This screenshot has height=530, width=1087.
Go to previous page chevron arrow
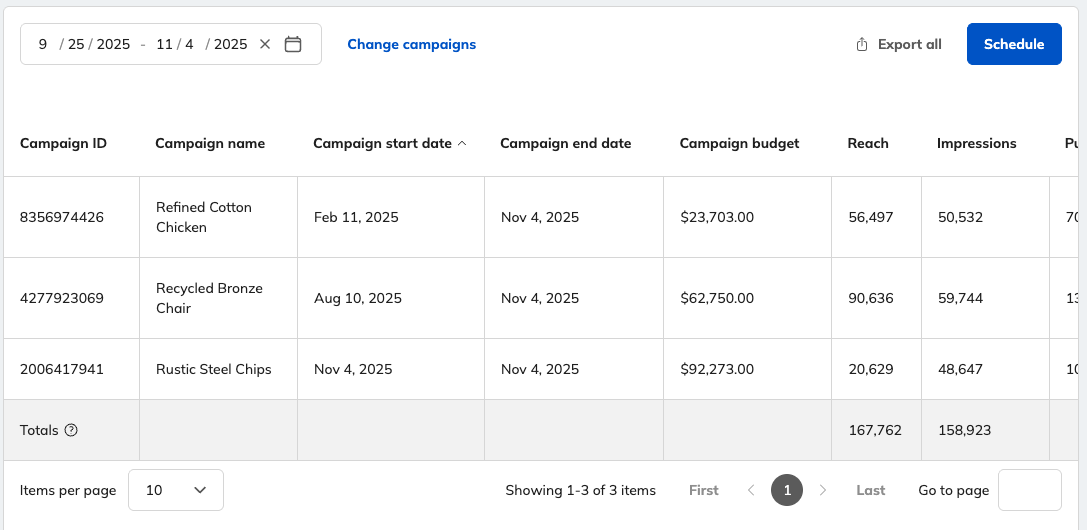pyautogui.click(x=751, y=490)
